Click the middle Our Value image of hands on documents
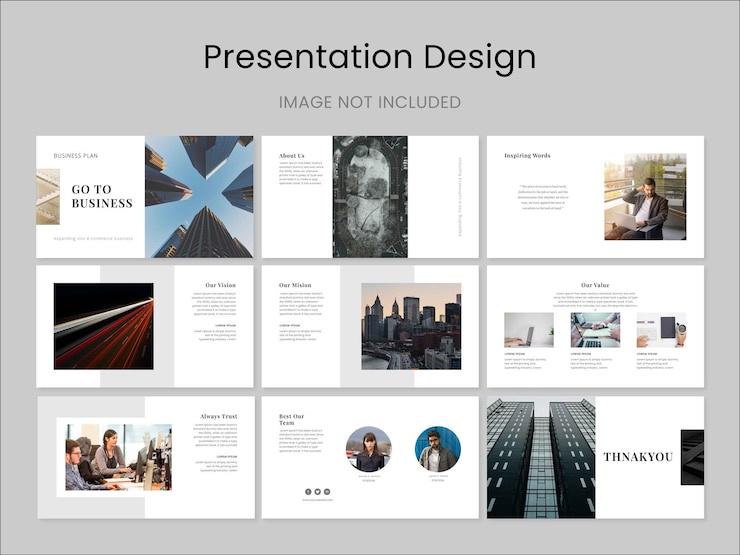 pos(595,330)
